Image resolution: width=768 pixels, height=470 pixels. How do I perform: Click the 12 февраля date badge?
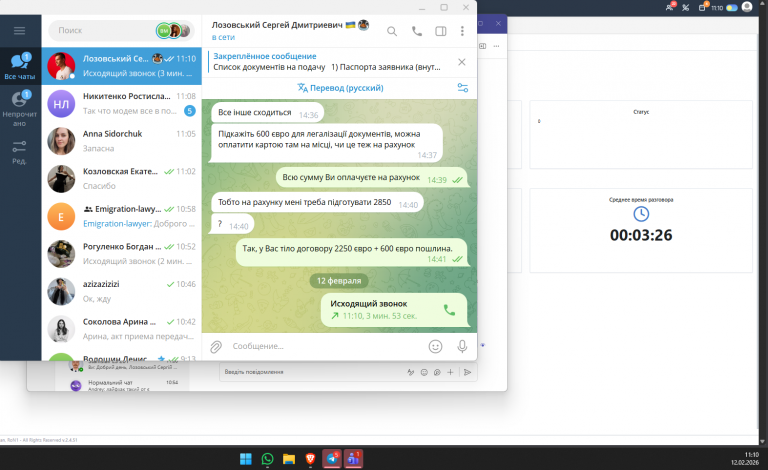click(x=339, y=281)
